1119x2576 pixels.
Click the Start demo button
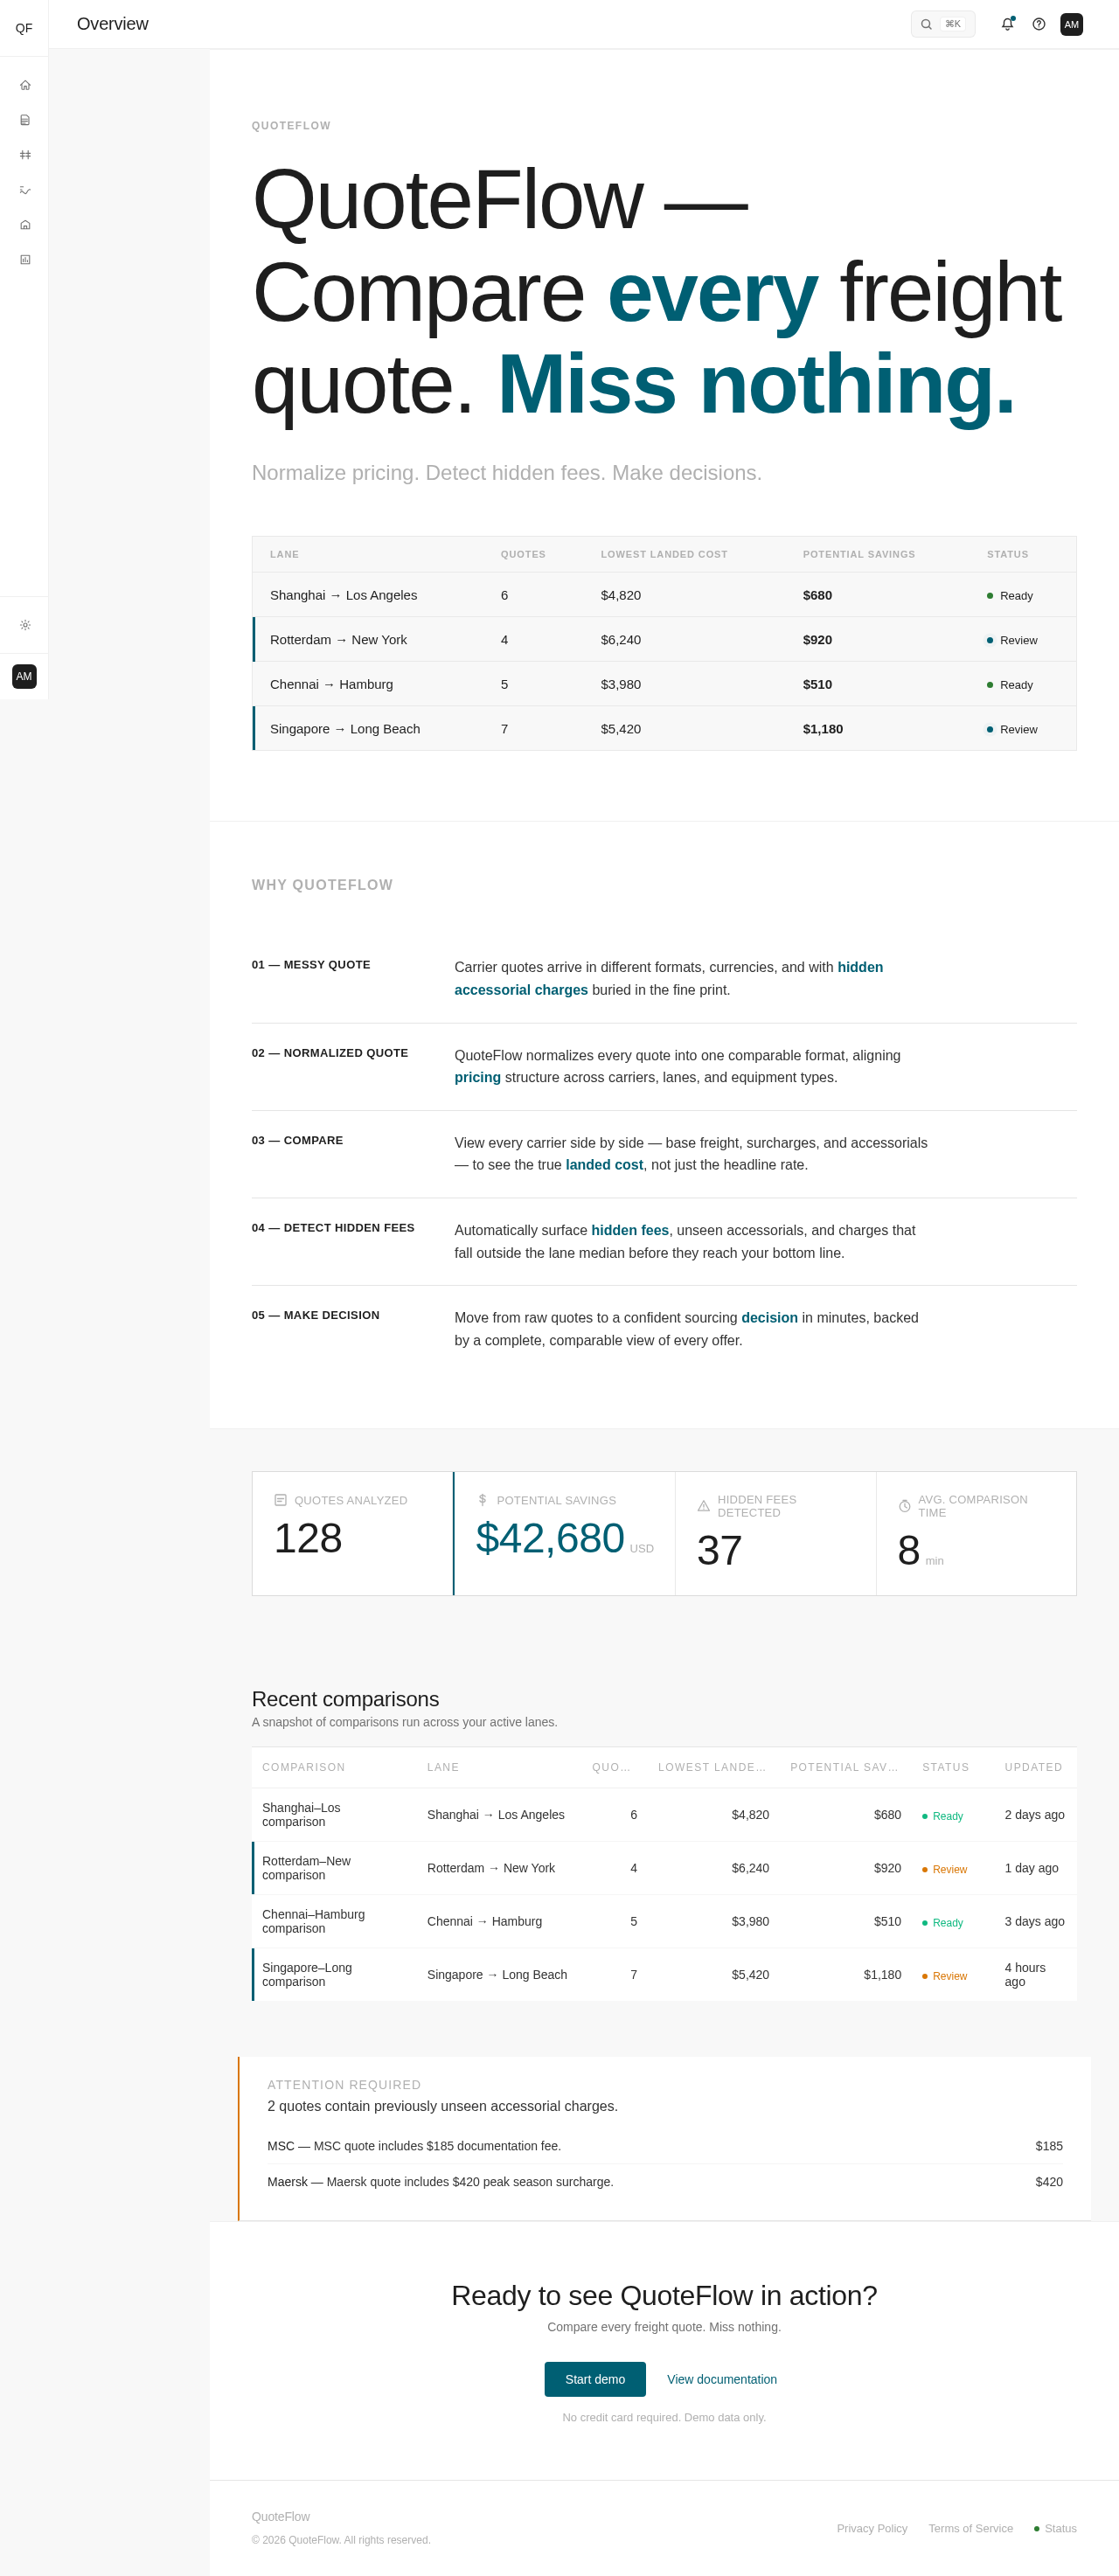pos(595,2379)
